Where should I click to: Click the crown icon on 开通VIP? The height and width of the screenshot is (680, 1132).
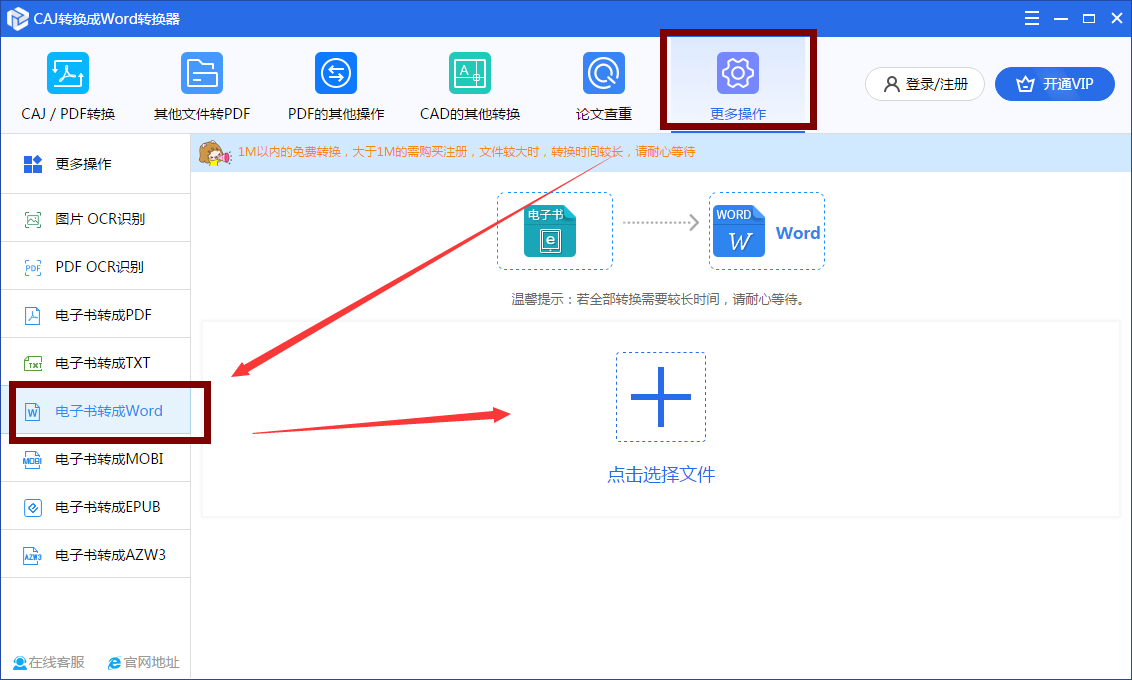[x=1025, y=84]
